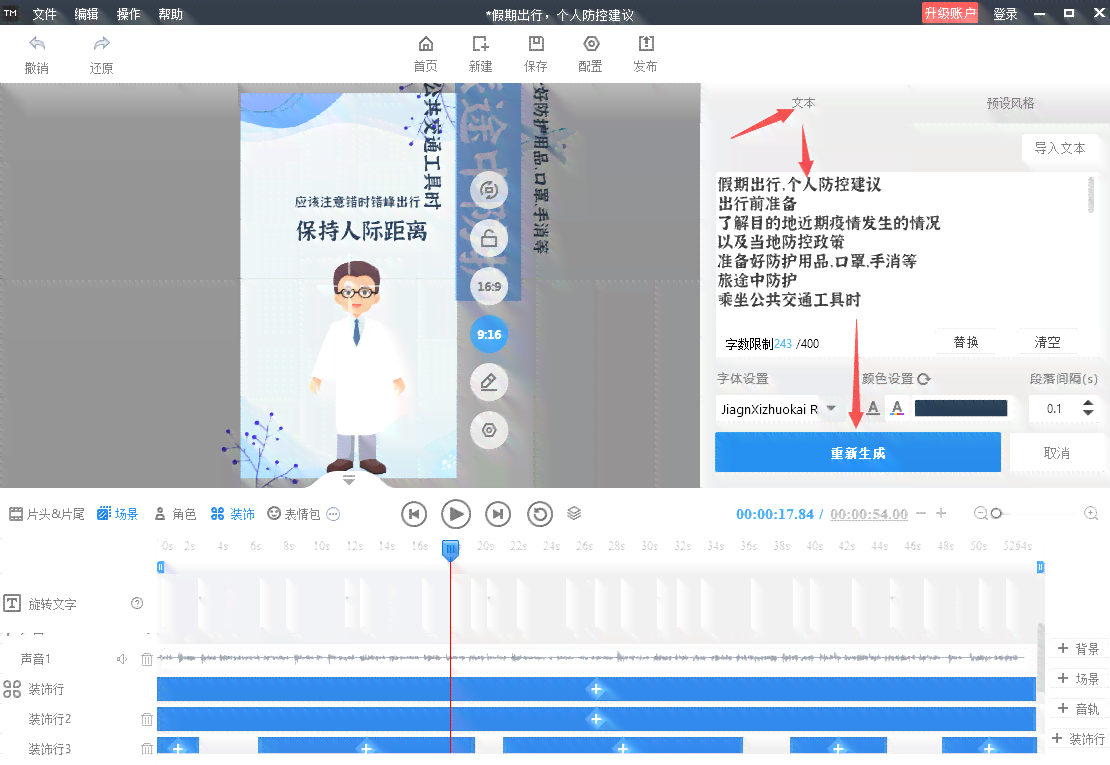Screen dimensions: 1110x765
Task: Add an 音轨 track
Action: pyautogui.click(x=1078, y=708)
